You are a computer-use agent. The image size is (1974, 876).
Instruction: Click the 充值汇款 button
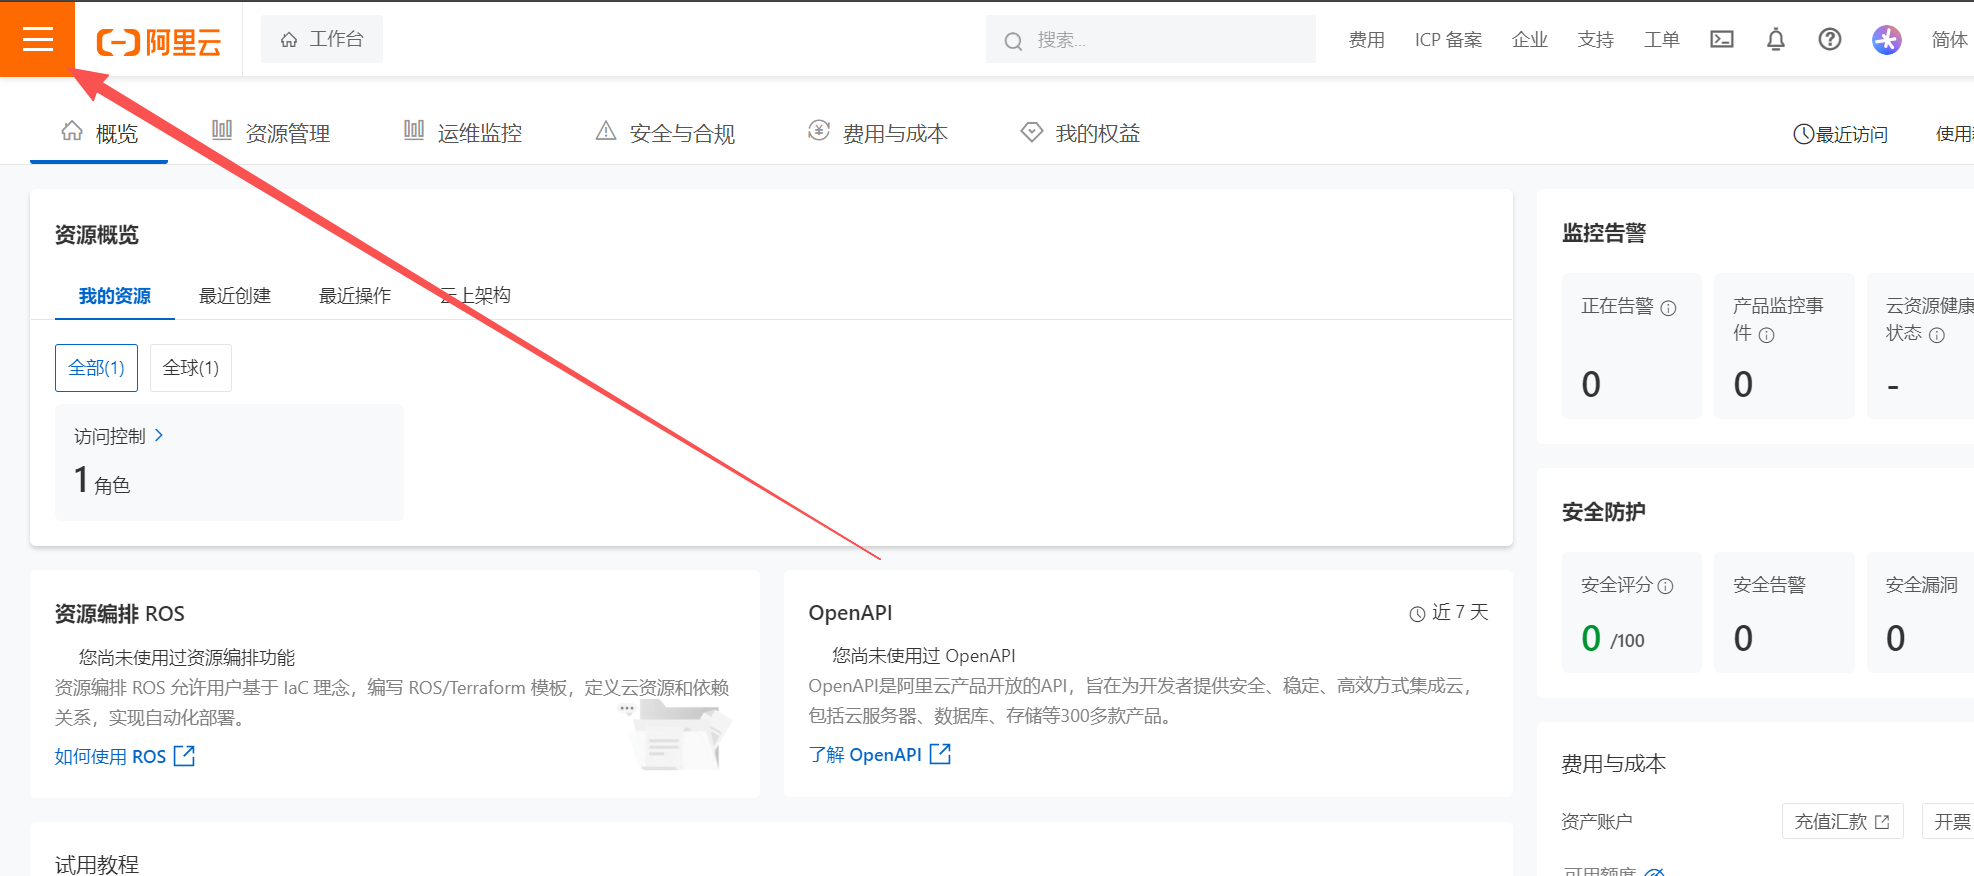pos(1842,822)
